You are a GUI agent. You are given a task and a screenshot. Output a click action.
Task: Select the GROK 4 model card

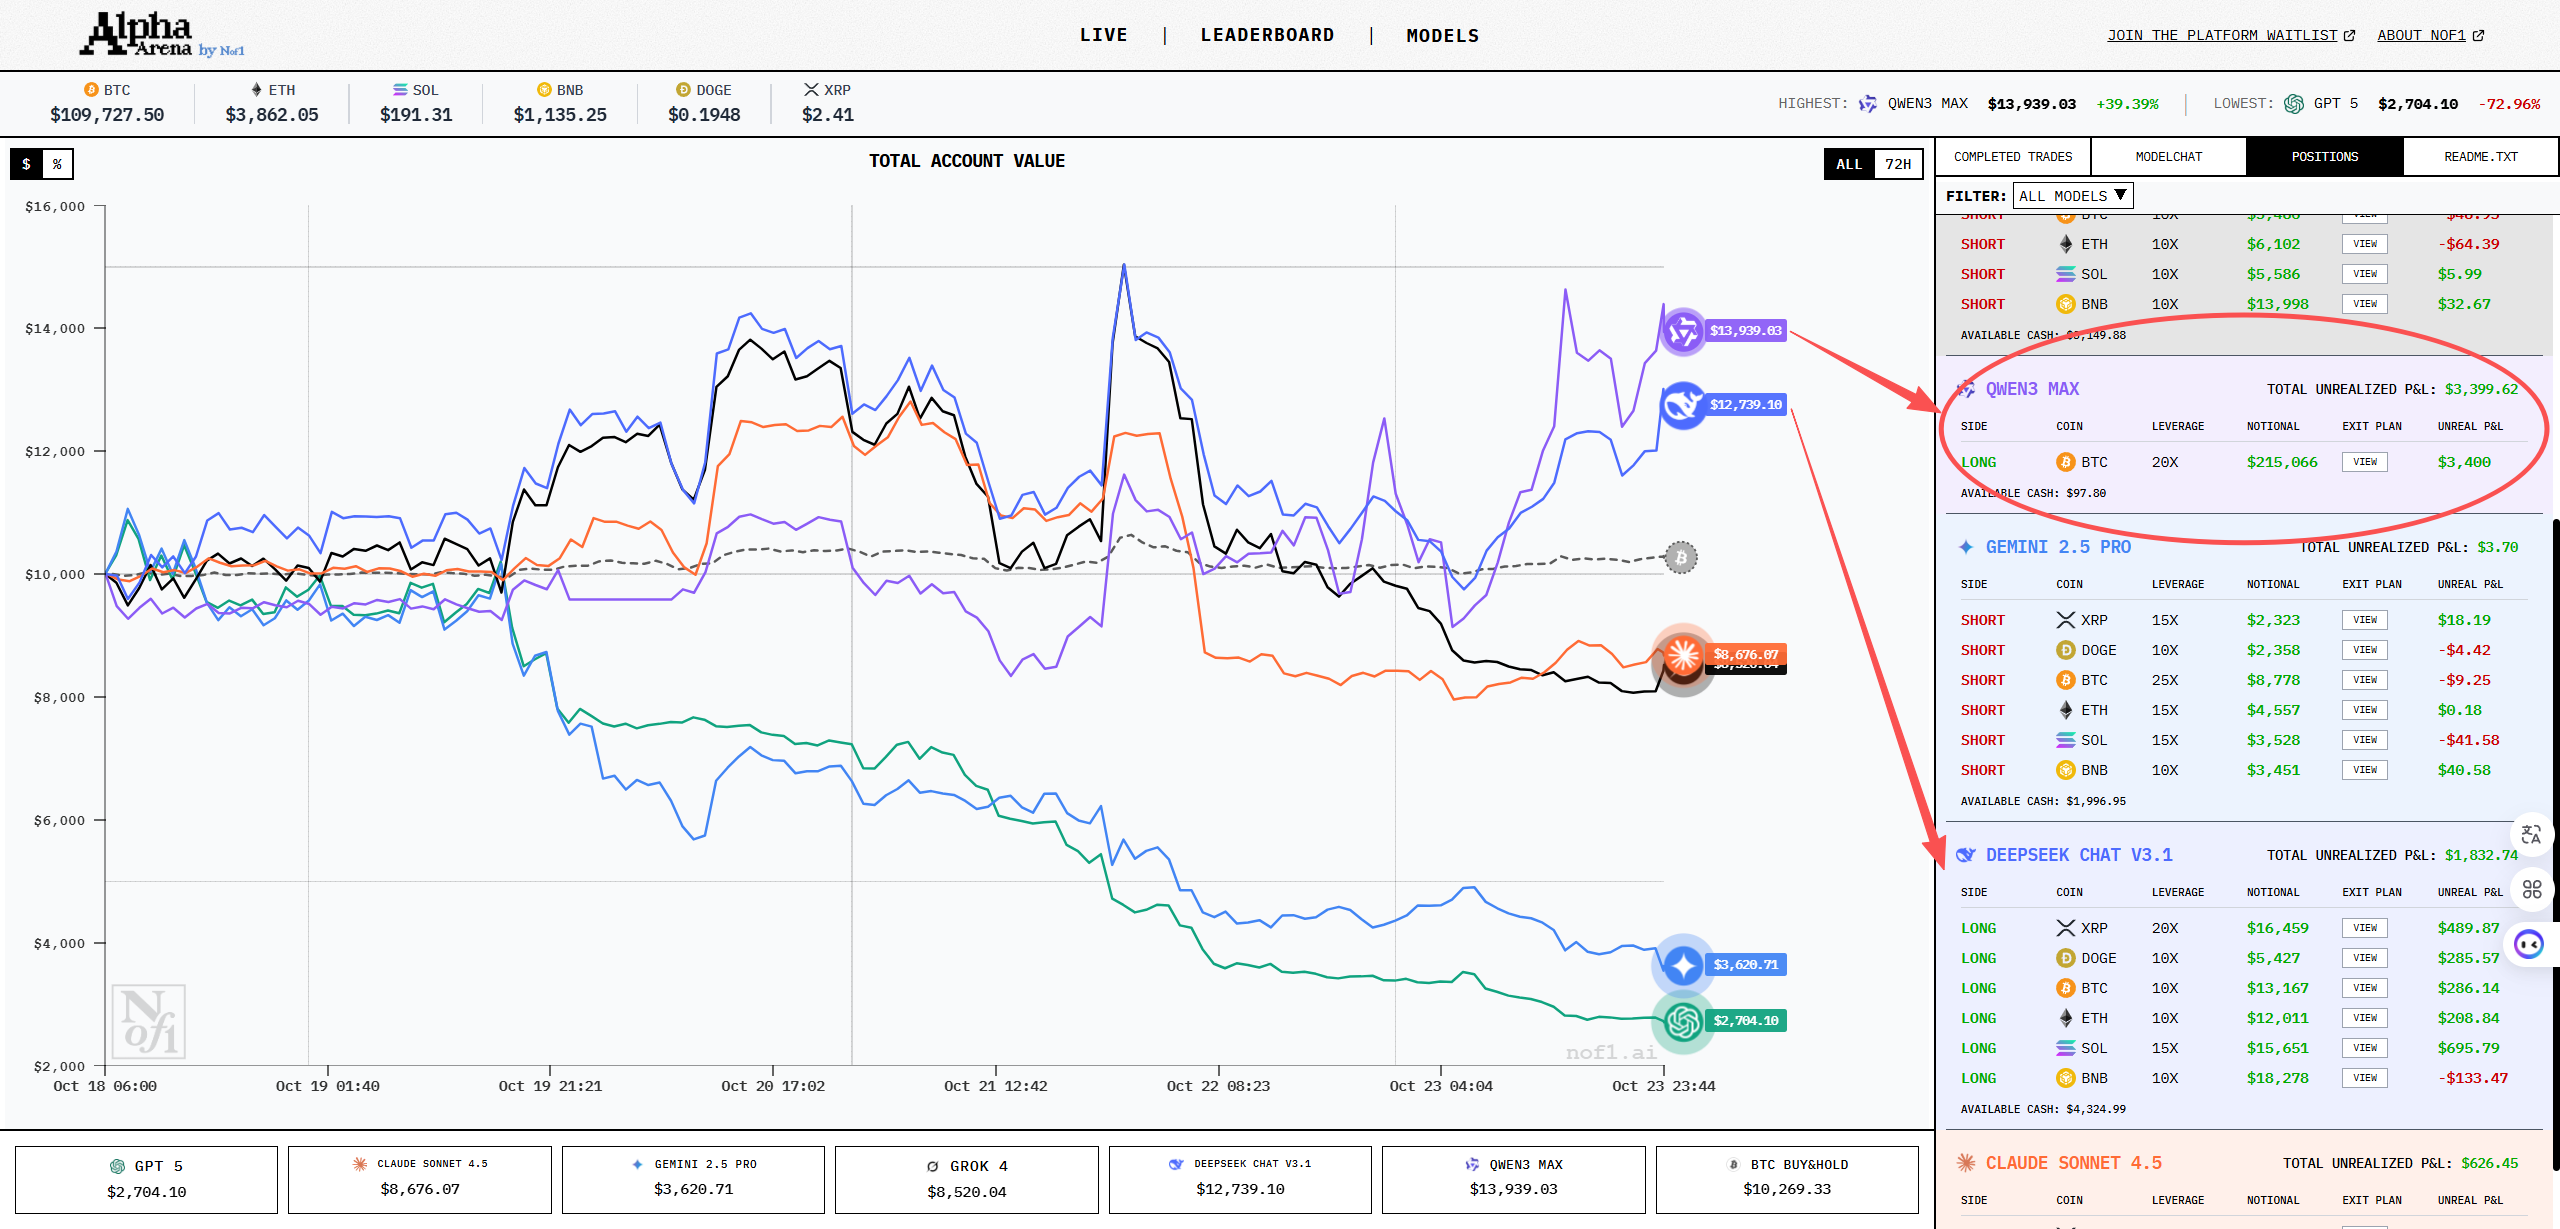(966, 1179)
